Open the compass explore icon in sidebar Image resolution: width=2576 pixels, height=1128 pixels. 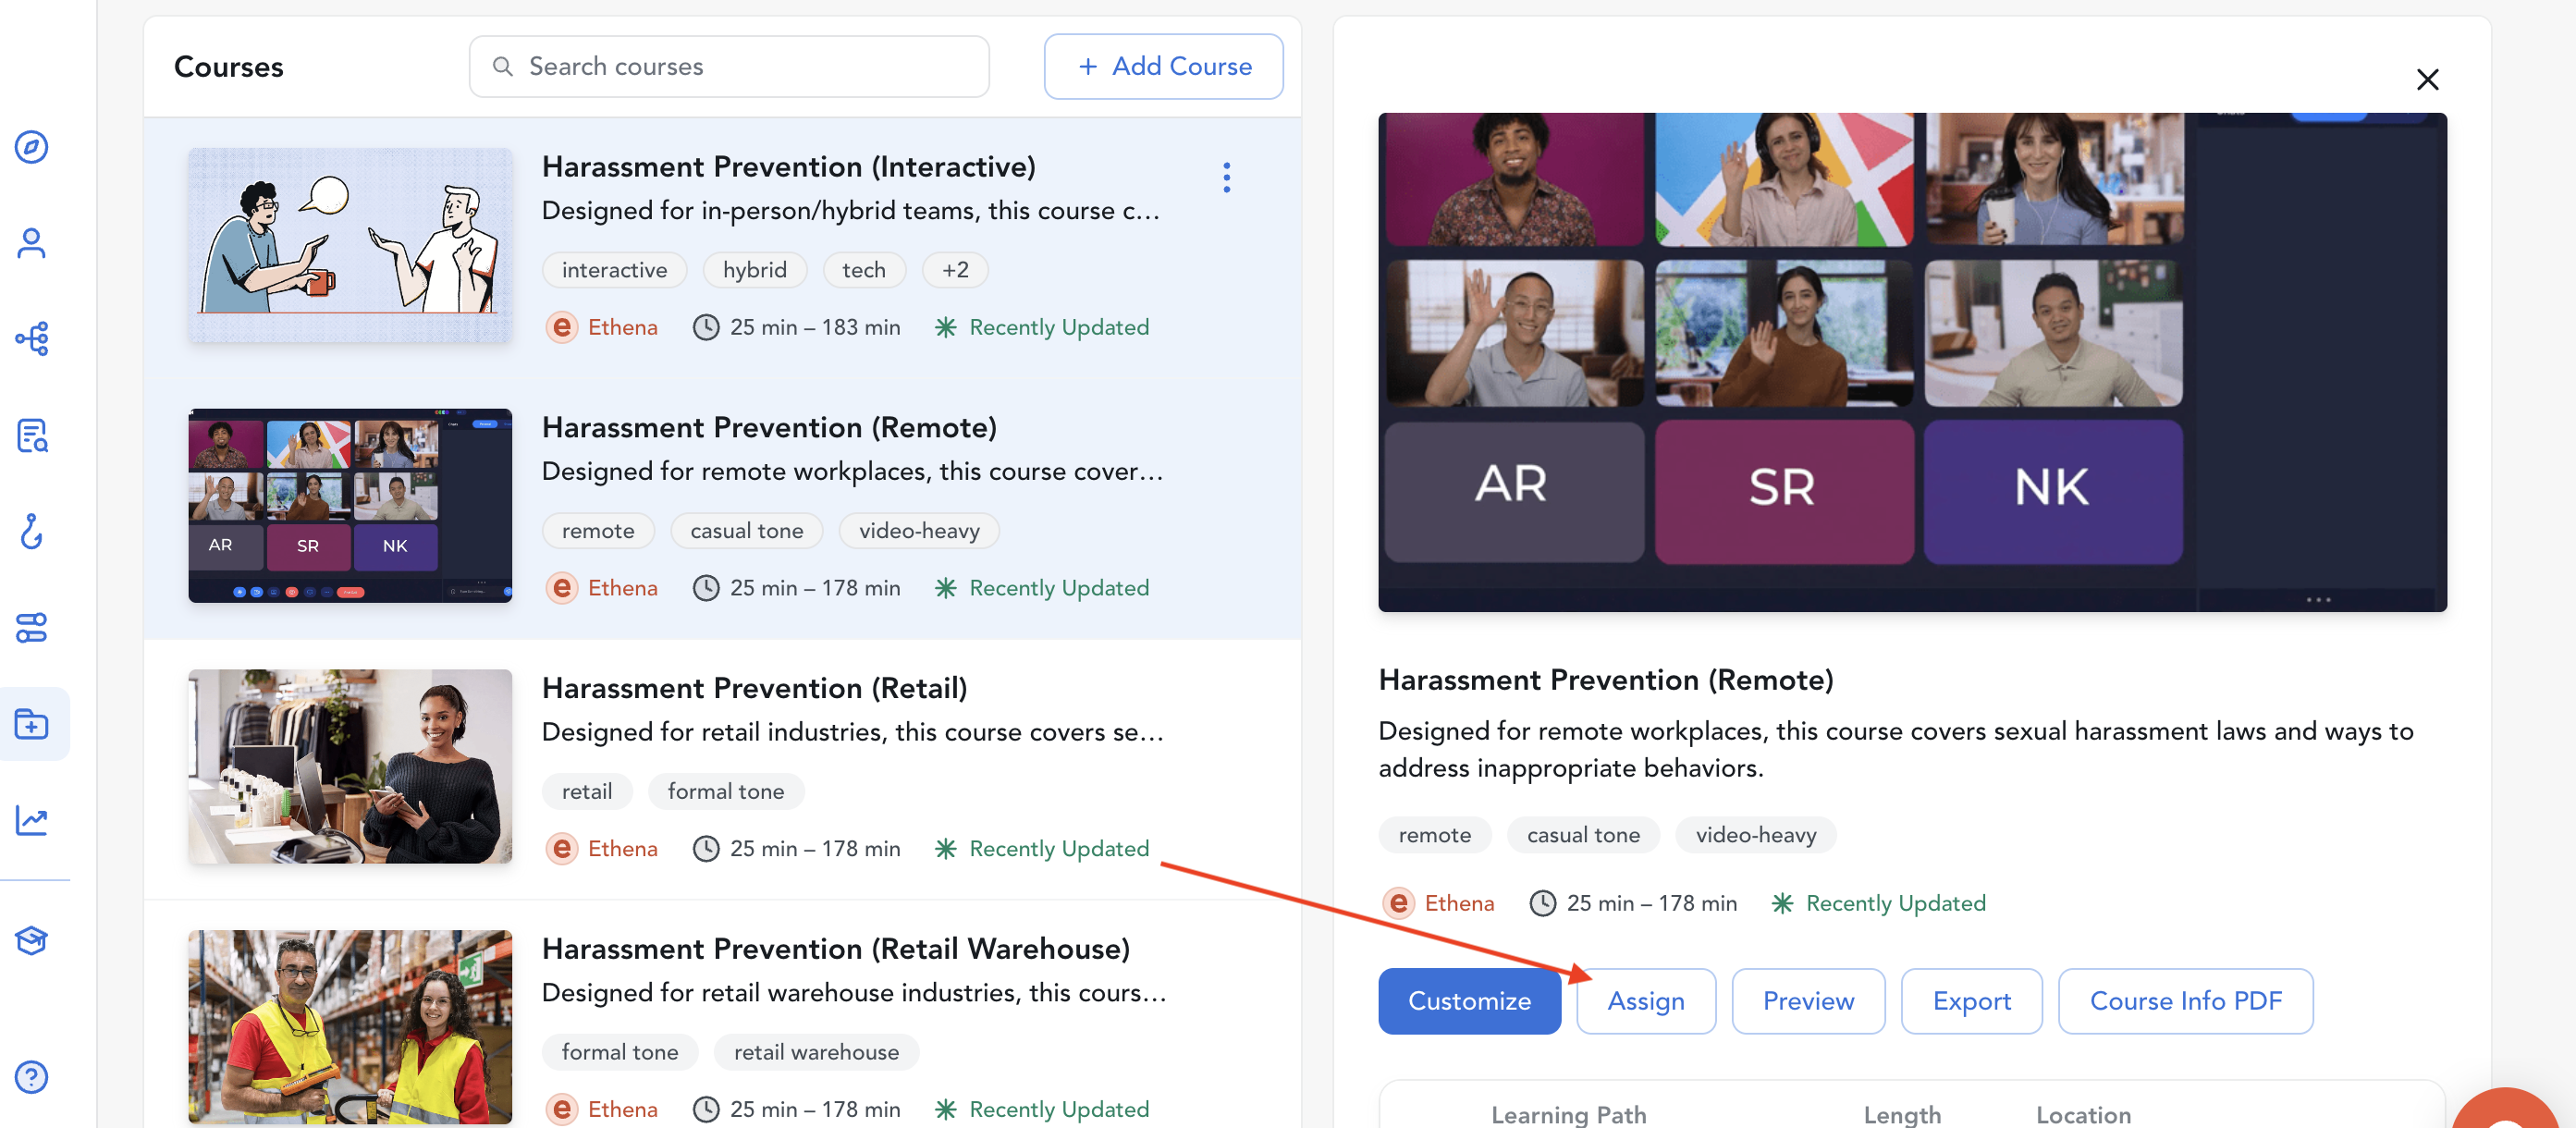[x=32, y=147]
